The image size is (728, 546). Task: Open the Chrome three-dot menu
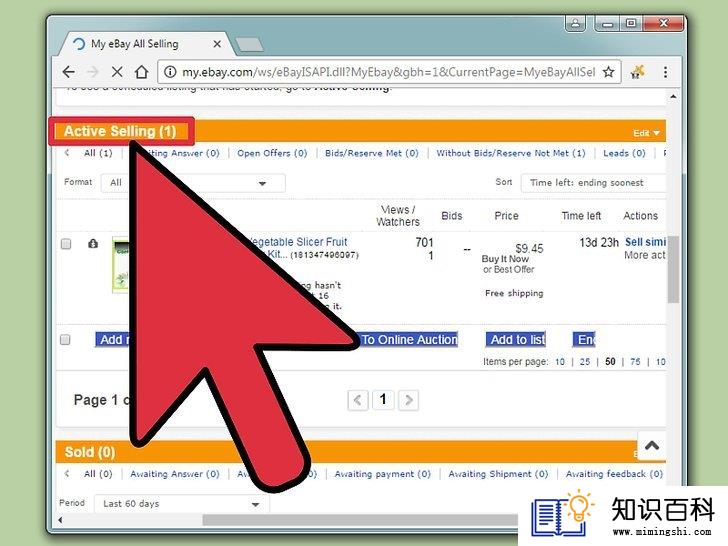[x=665, y=72]
